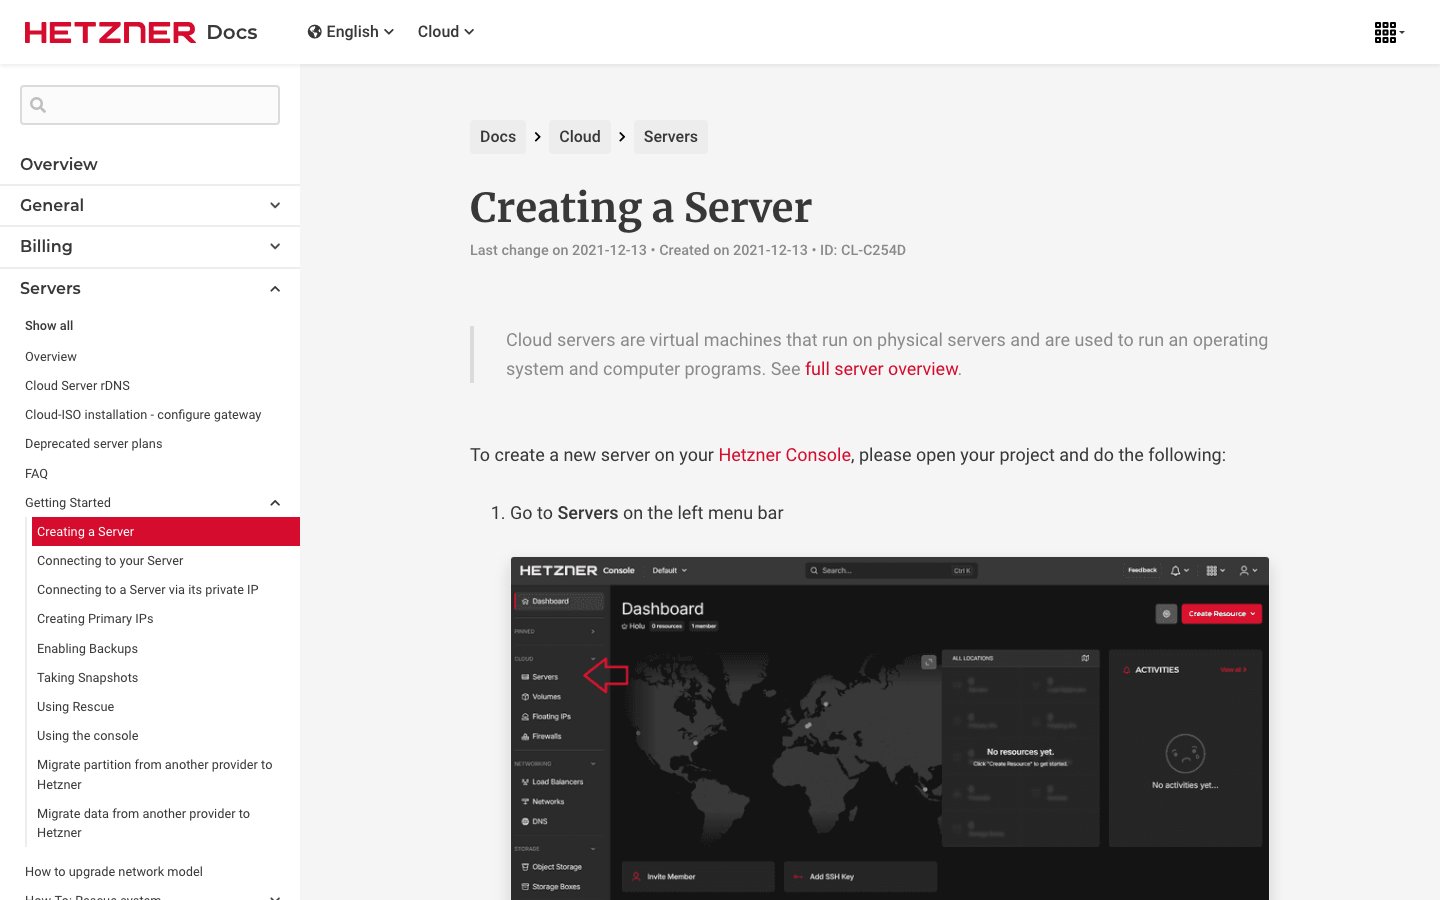Open the apps grid menu icon

(1389, 33)
